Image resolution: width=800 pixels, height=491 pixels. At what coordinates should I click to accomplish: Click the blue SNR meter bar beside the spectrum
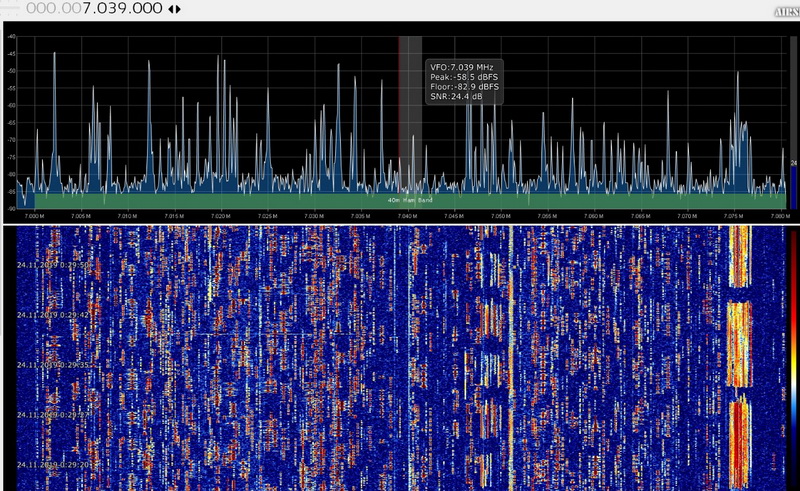click(x=793, y=187)
